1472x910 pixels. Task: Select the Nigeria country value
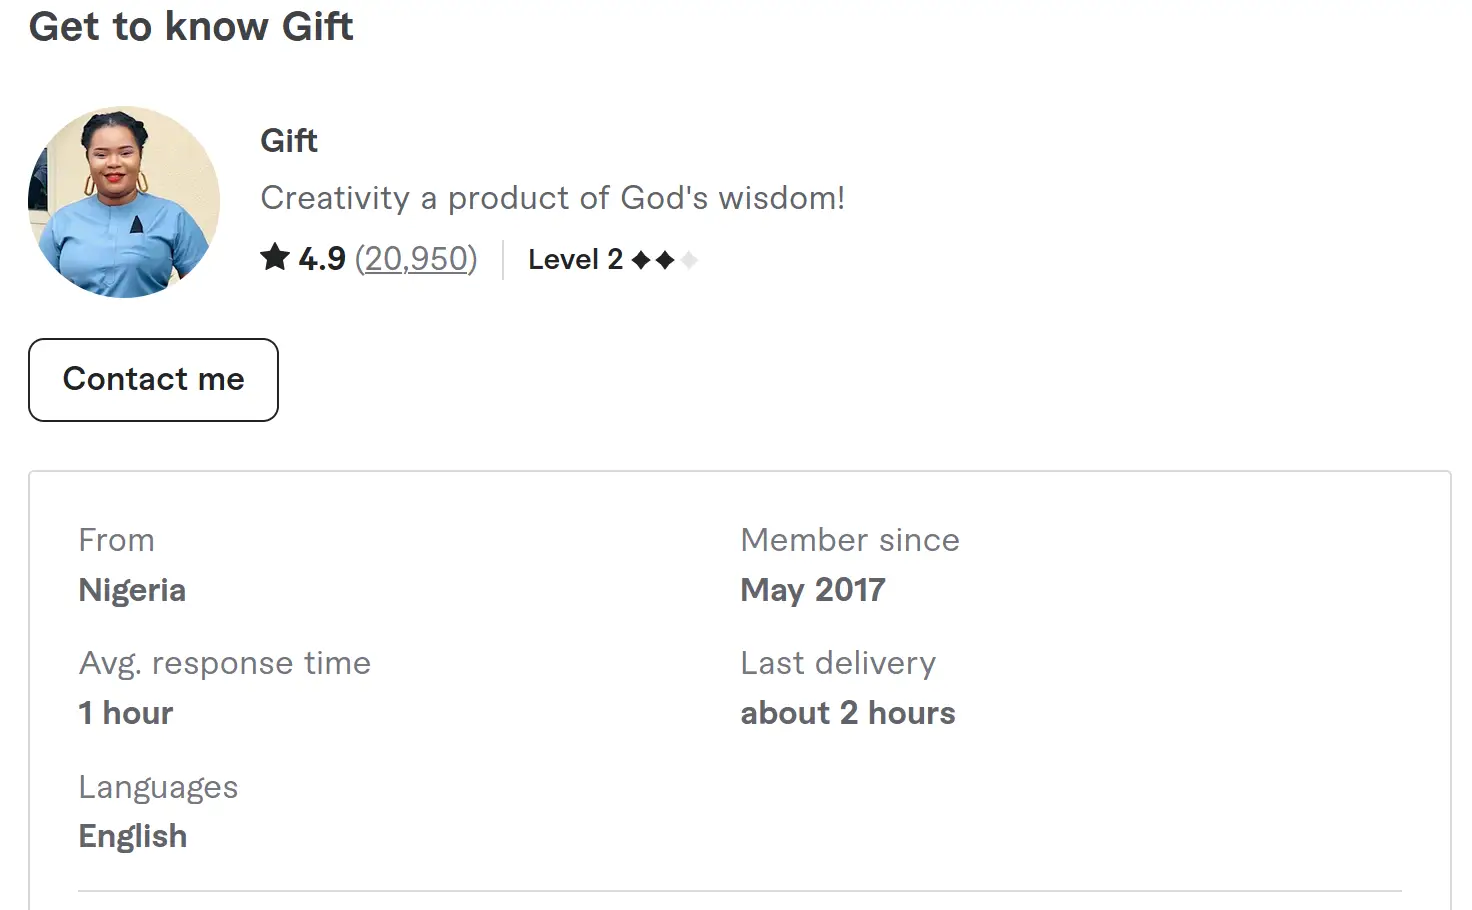132,590
